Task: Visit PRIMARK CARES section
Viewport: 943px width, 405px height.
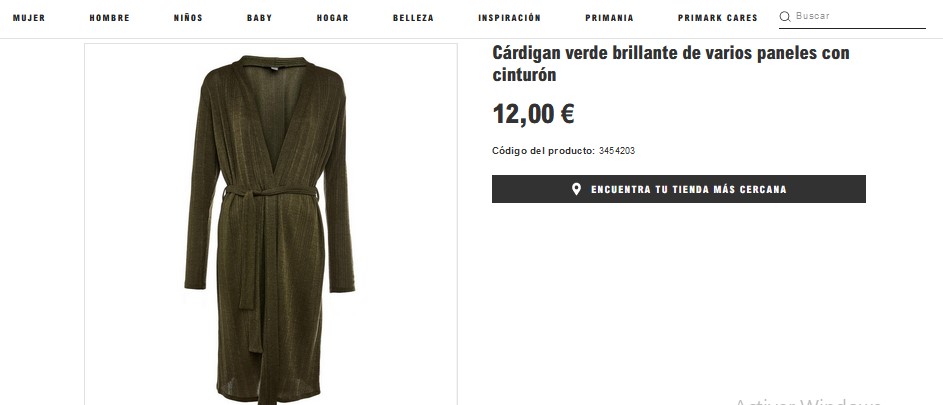Action: [717, 18]
